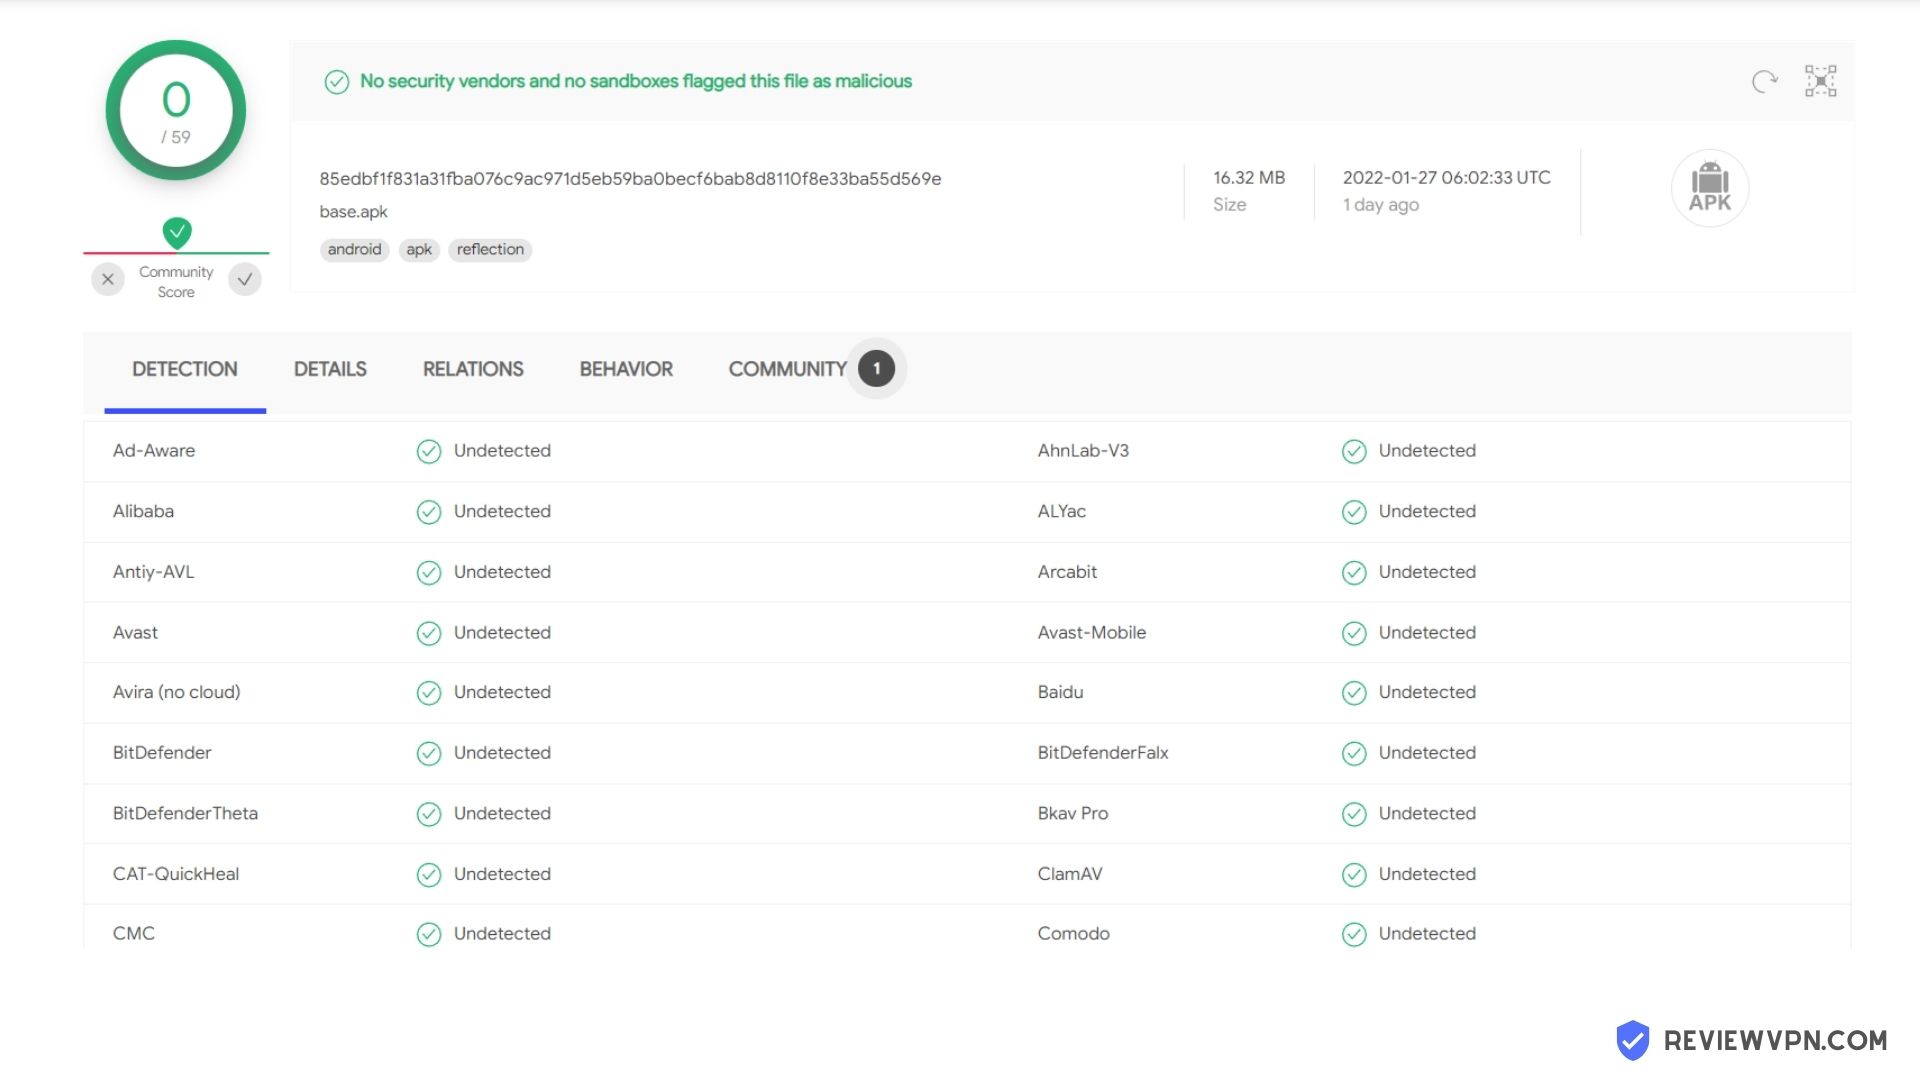This screenshot has height=1080, width=1920.
Task: Click BitDefenderFalx undetected check icon
Action: click(x=1354, y=753)
